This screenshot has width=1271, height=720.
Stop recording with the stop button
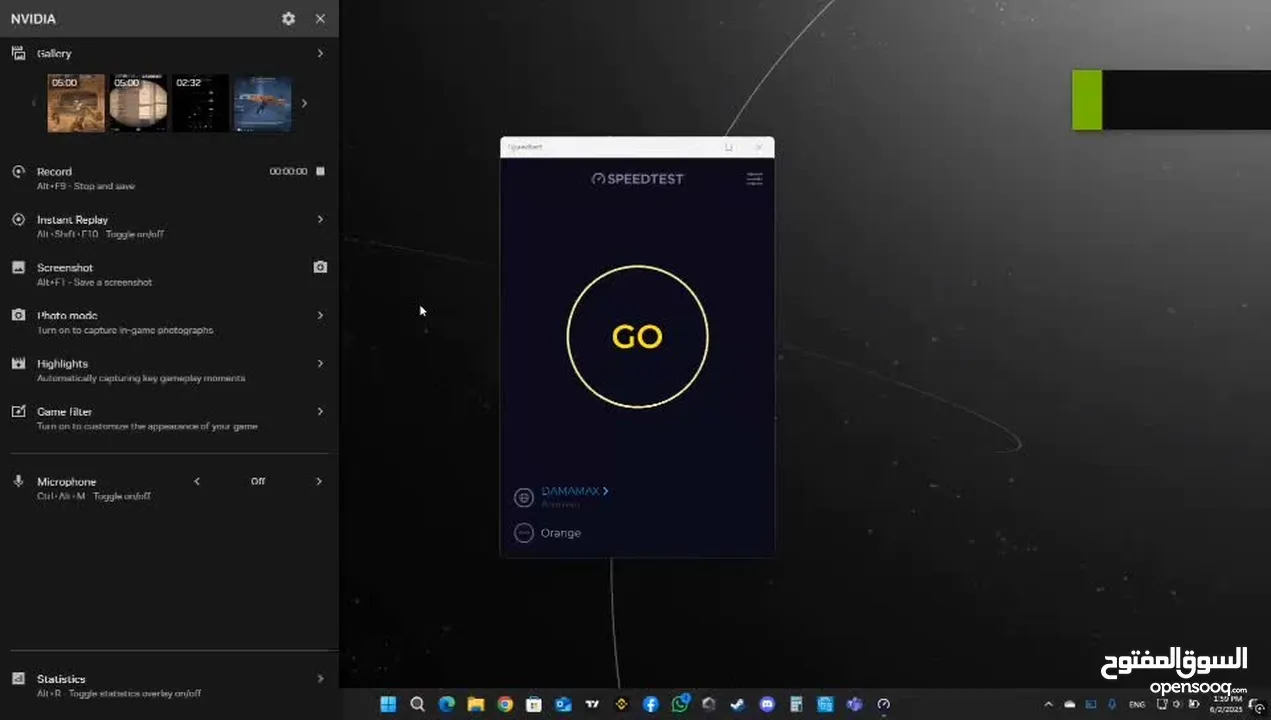point(320,171)
